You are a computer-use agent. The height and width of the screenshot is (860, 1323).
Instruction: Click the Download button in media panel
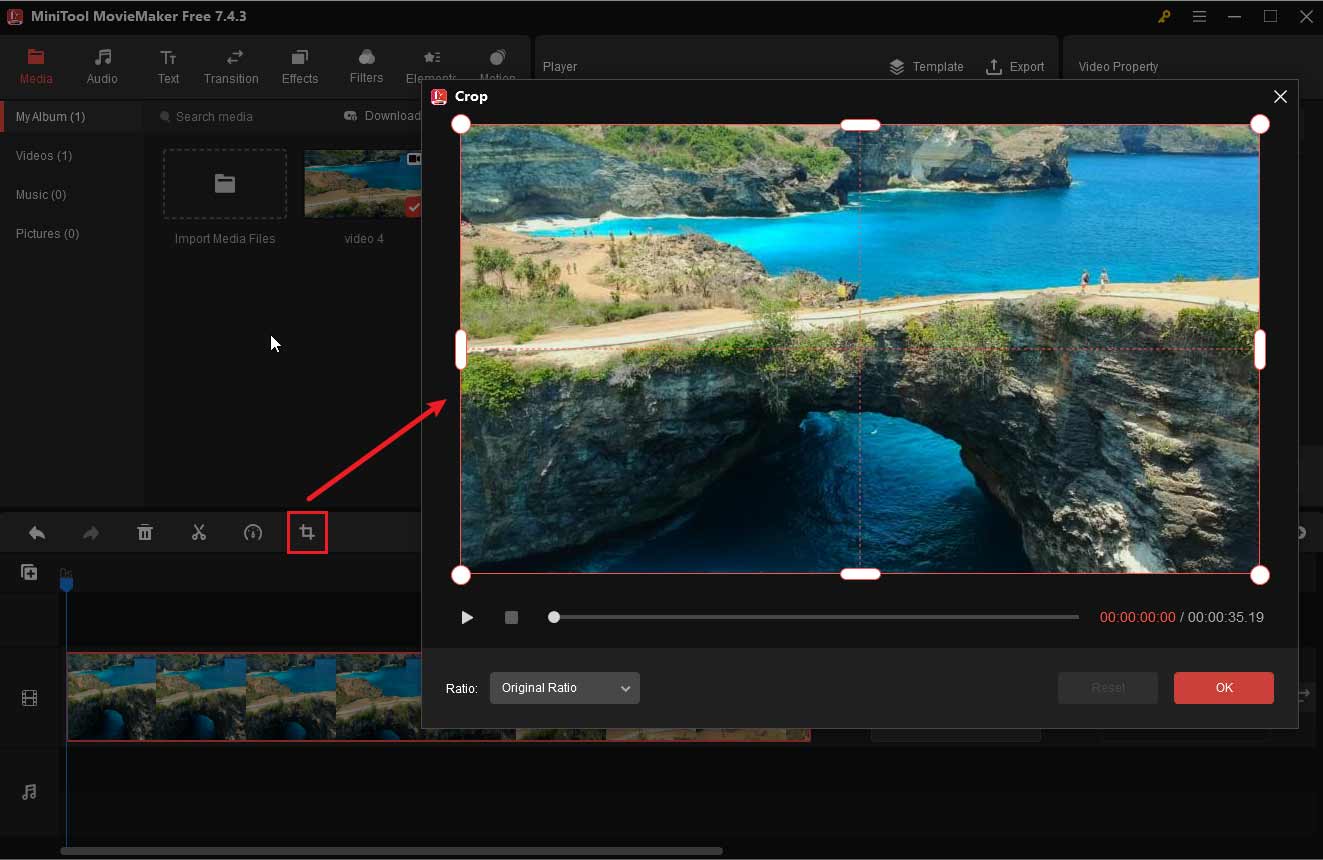click(x=383, y=116)
